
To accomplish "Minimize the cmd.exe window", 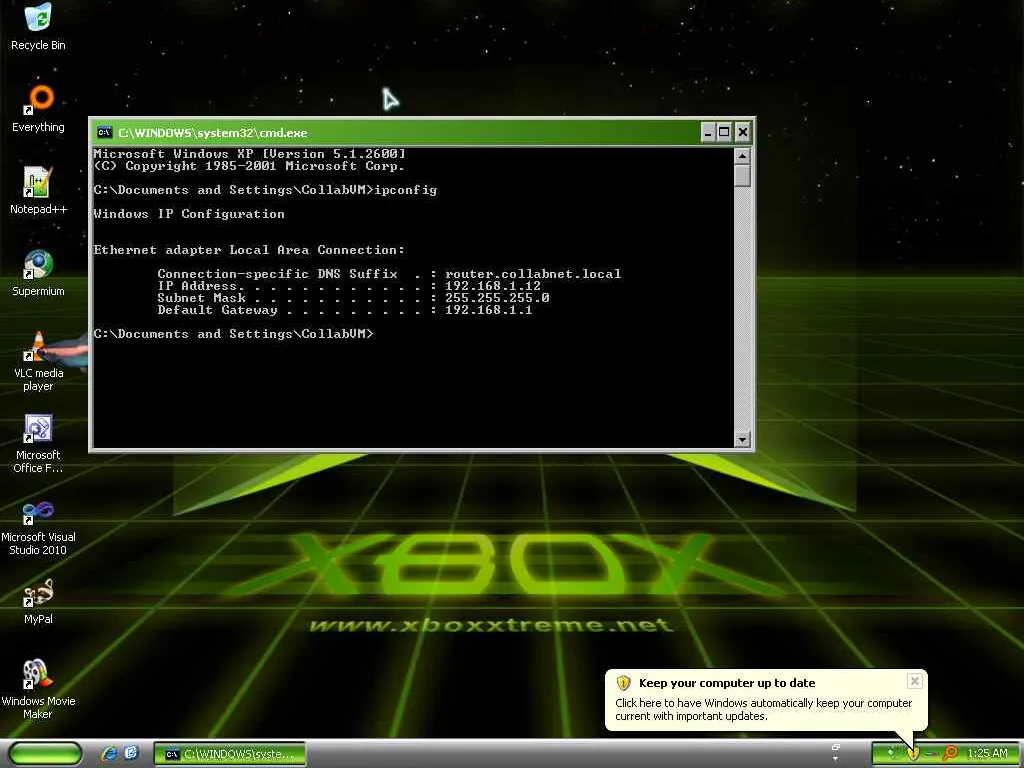I will [708, 133].
